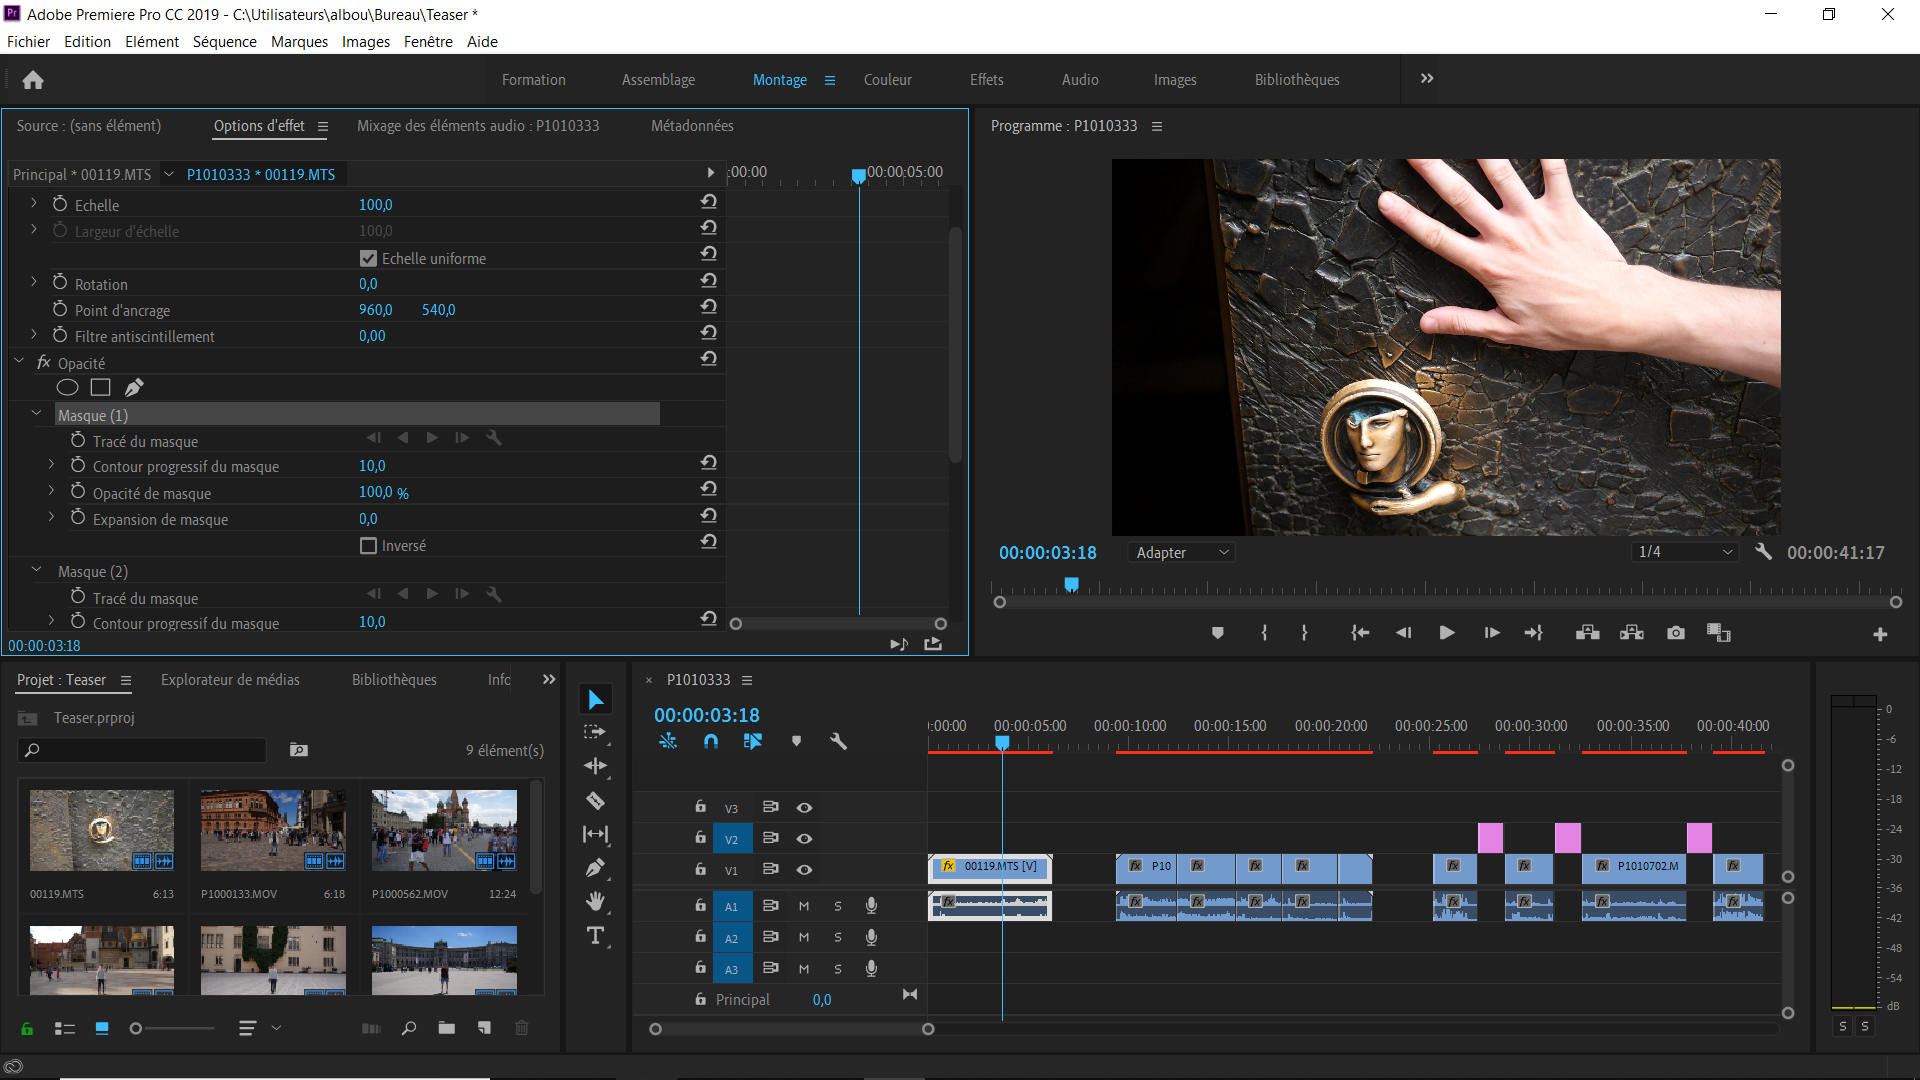Switch to Effets workspace

coord(986,80)
